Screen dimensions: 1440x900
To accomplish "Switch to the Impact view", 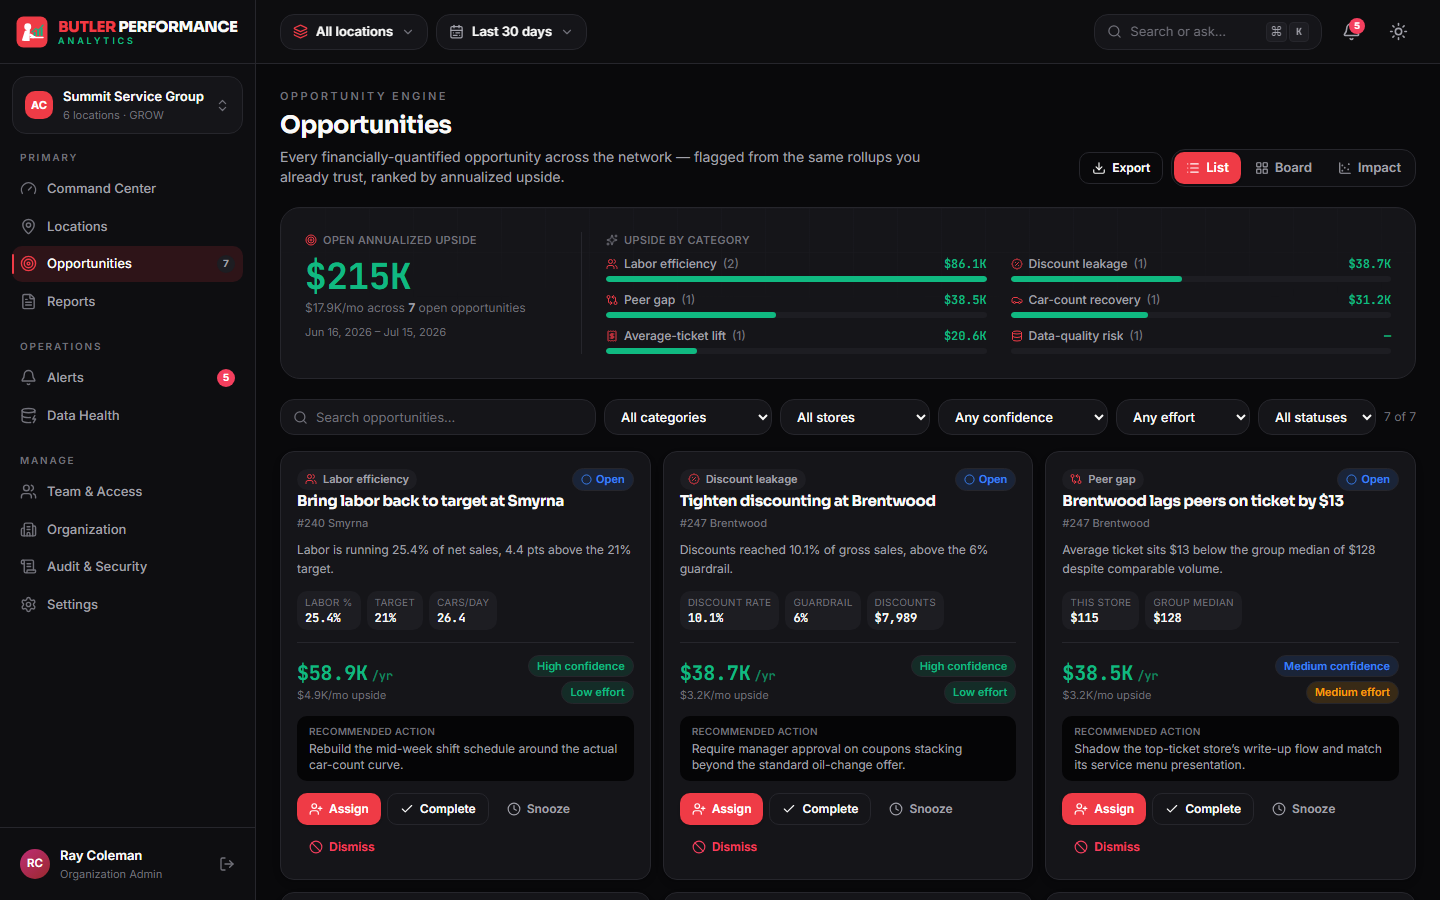I will (1369, 168).
